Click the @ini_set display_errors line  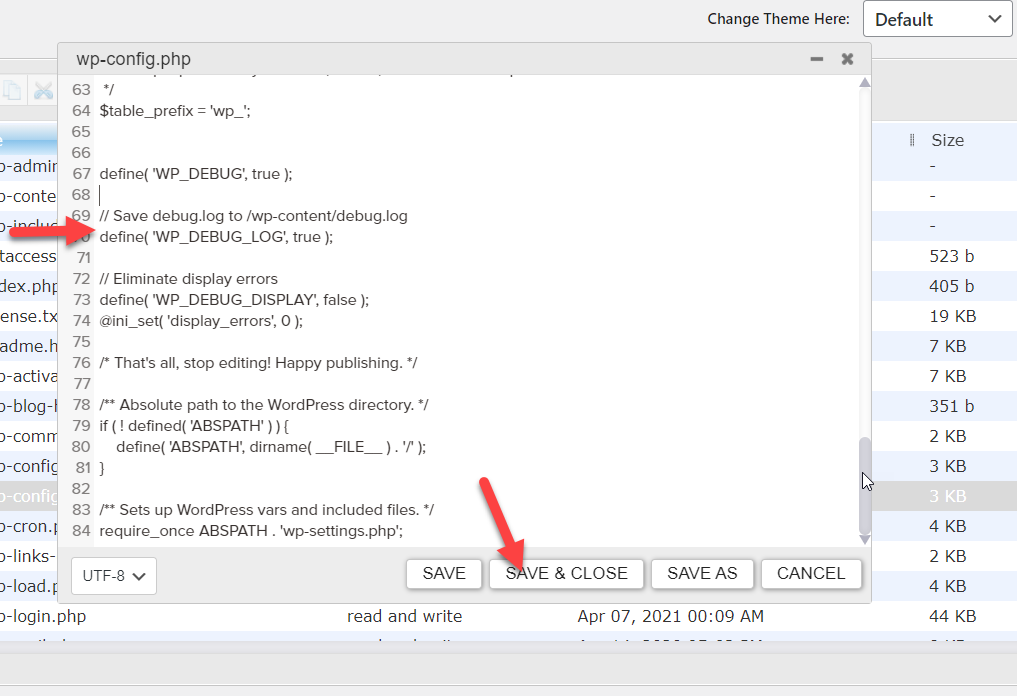tap(201, 321)
